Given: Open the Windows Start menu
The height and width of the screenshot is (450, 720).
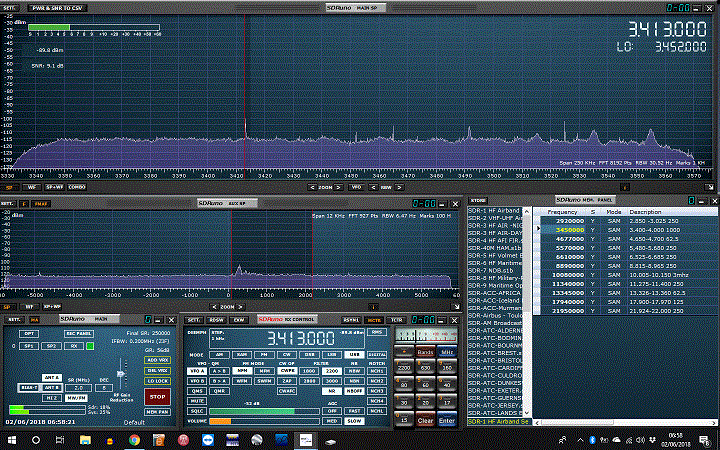Looking at the screenshot, I should 12,440.
